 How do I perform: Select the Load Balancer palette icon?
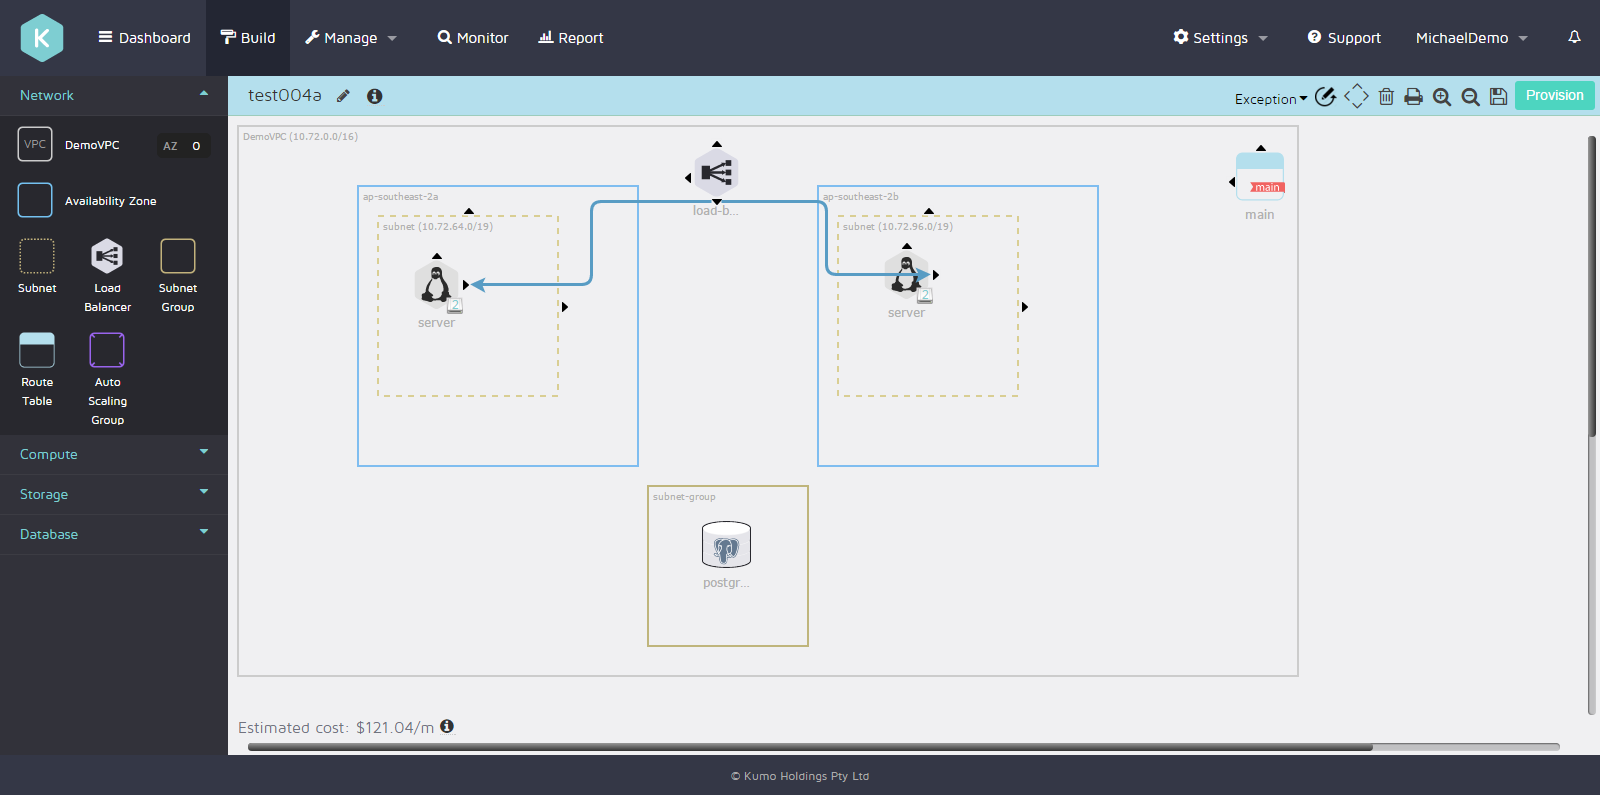coord(107,257)
